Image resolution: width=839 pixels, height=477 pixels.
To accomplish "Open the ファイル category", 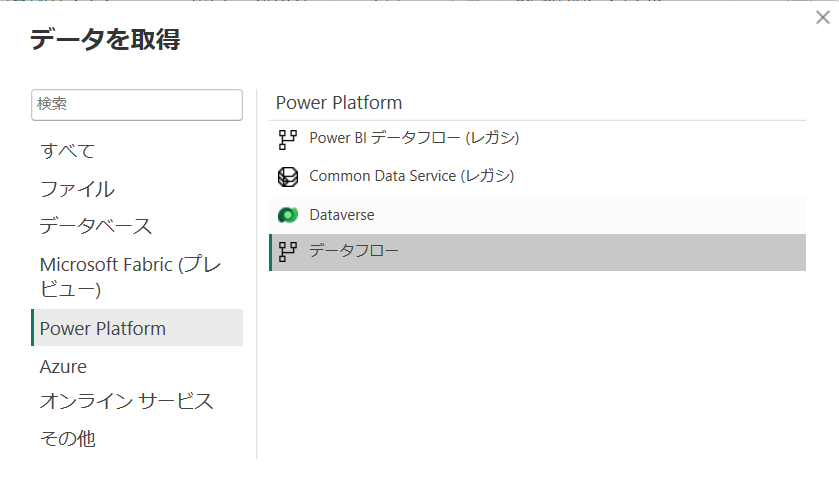I will pyautogui.click(x=77, y=189).
